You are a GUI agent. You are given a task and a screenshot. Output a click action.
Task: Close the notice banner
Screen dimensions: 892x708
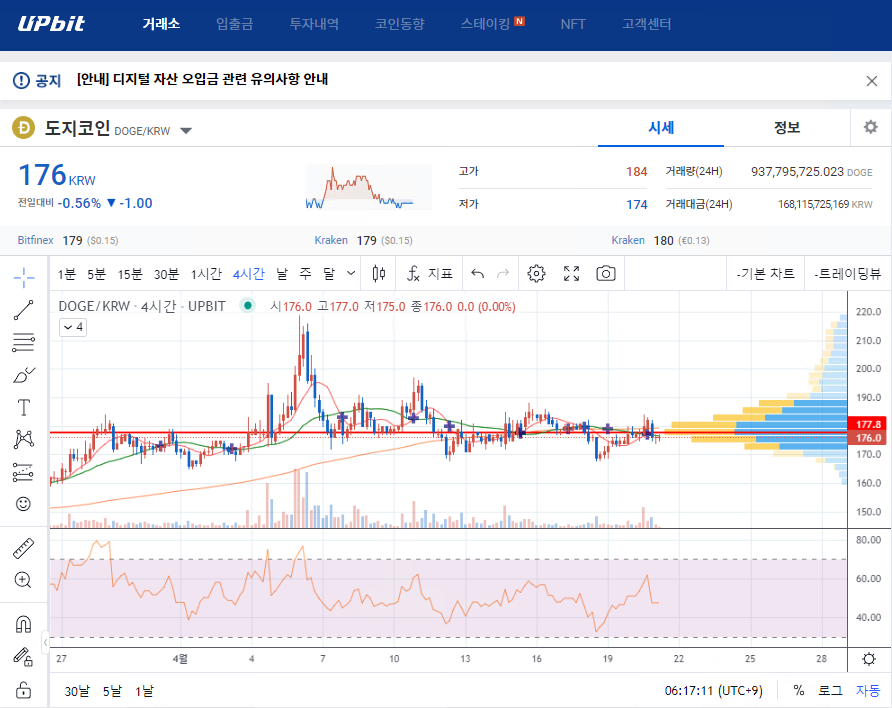click(872, 81)
